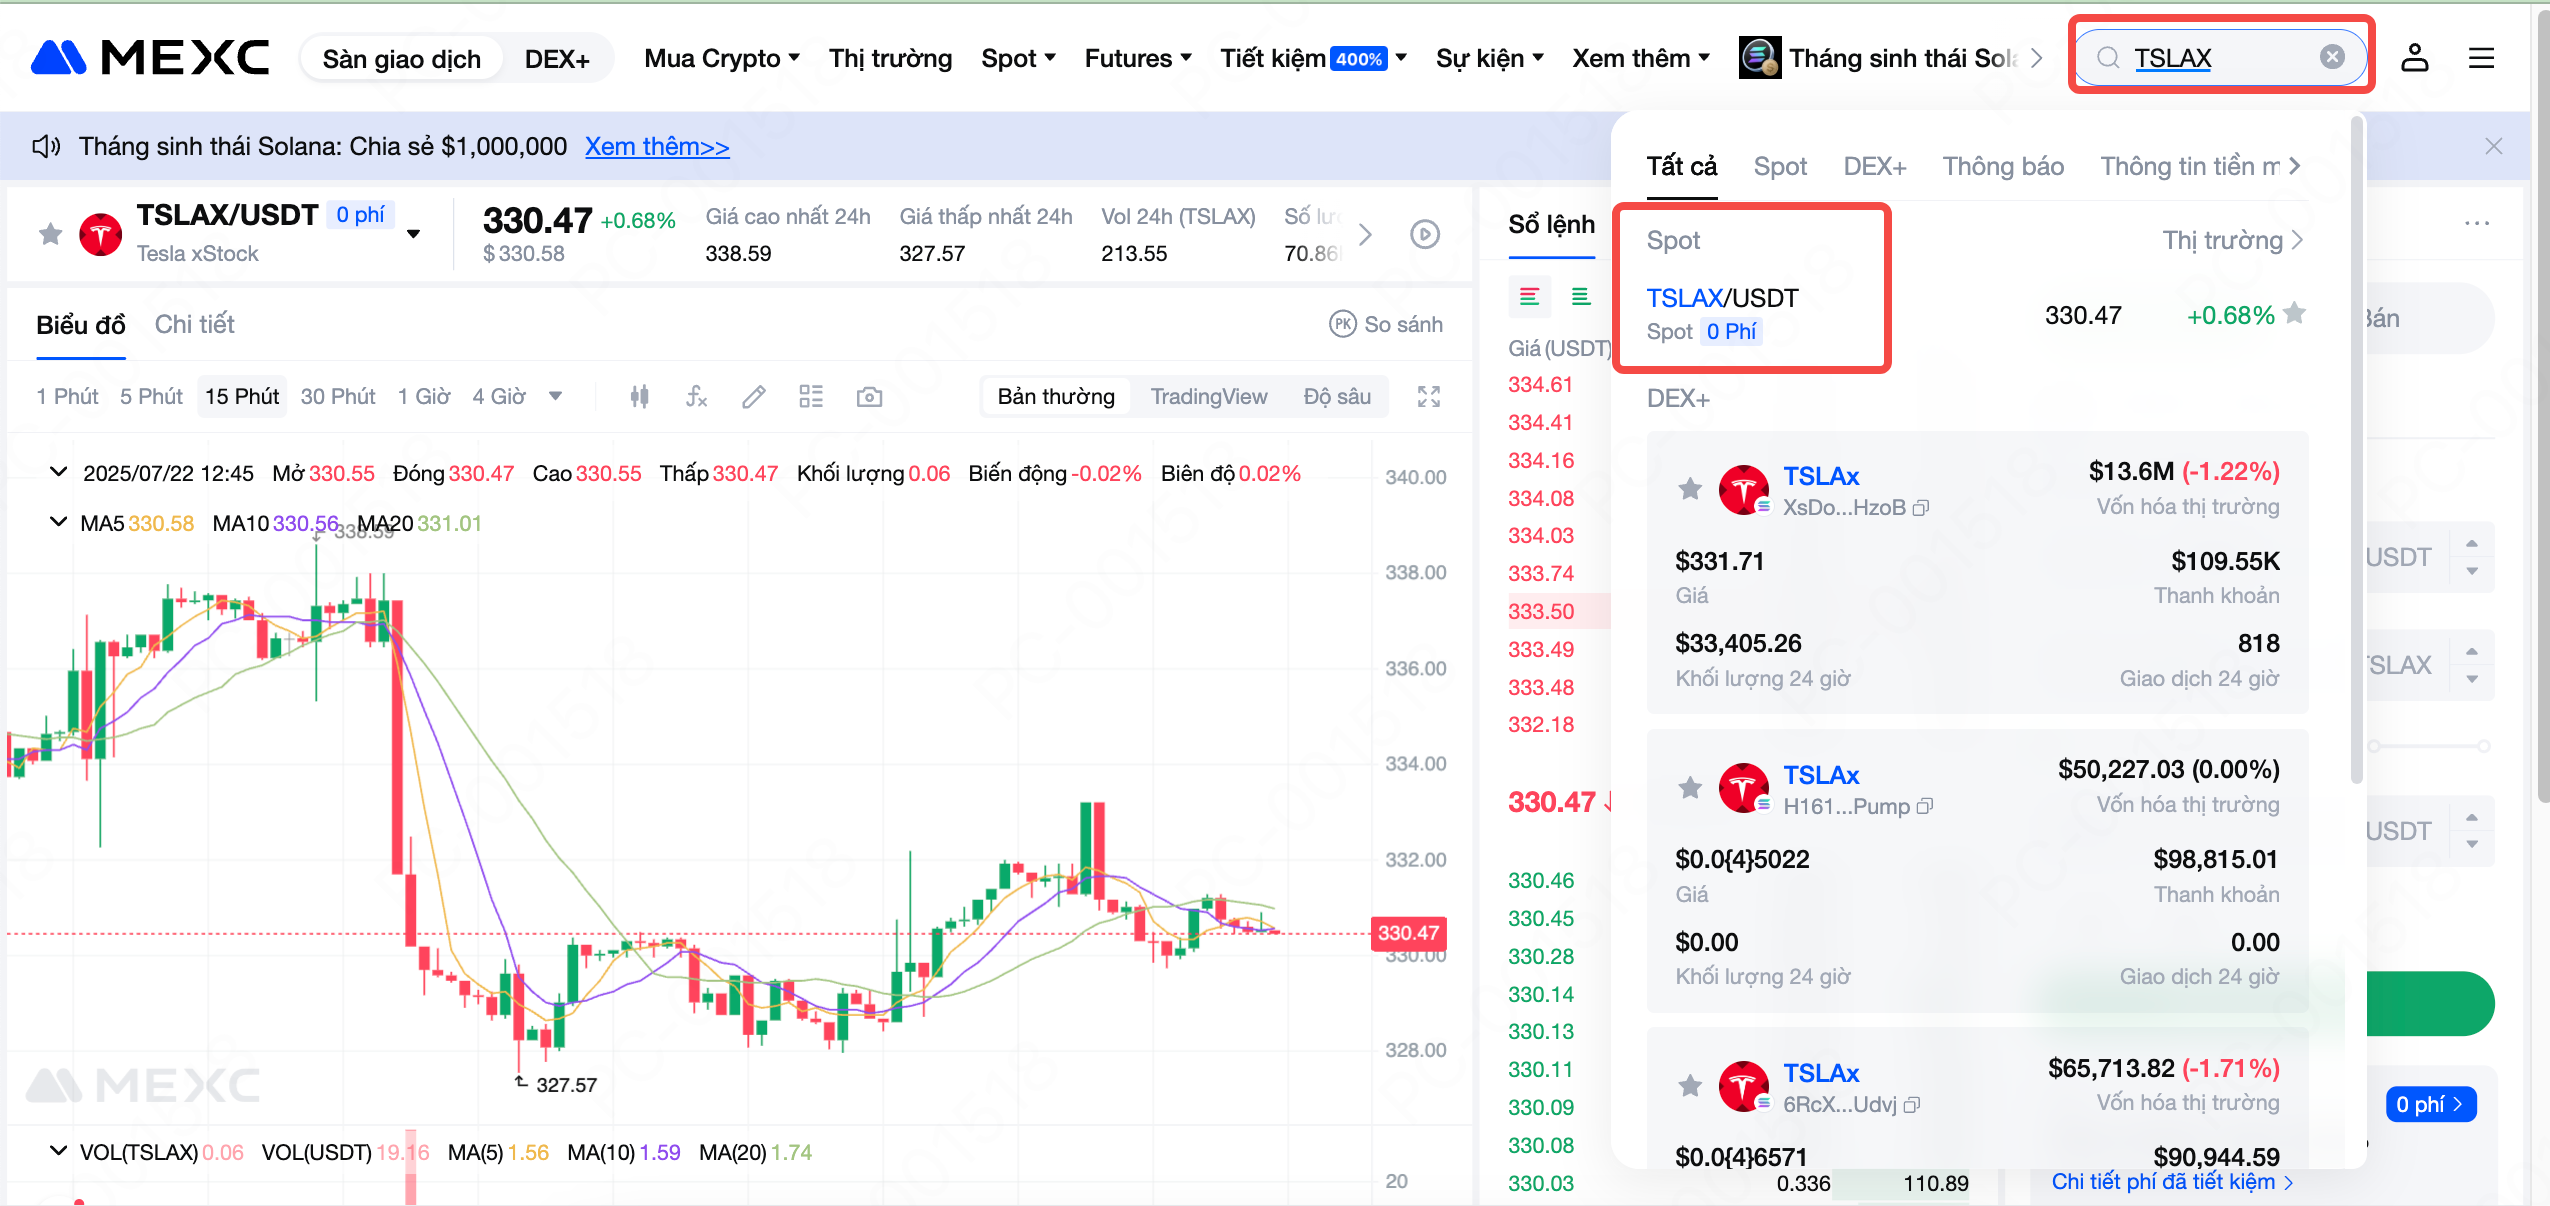Click the search results panel scrollbar
Image resolution: width=2550 pixels, height=1206 pixels.
point(2357,450)
